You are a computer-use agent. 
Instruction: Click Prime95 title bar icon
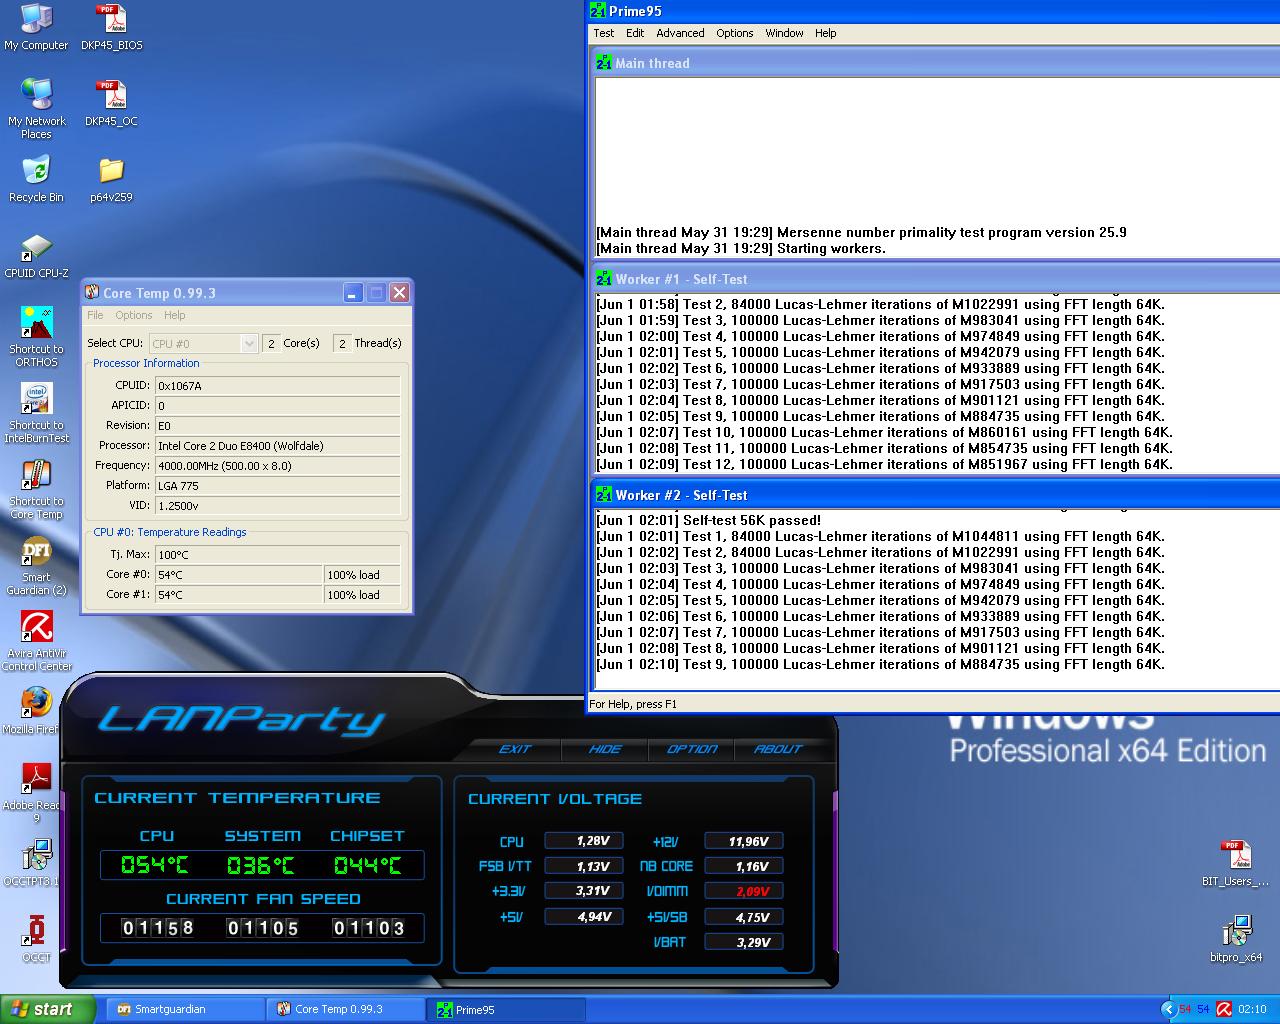598,11
